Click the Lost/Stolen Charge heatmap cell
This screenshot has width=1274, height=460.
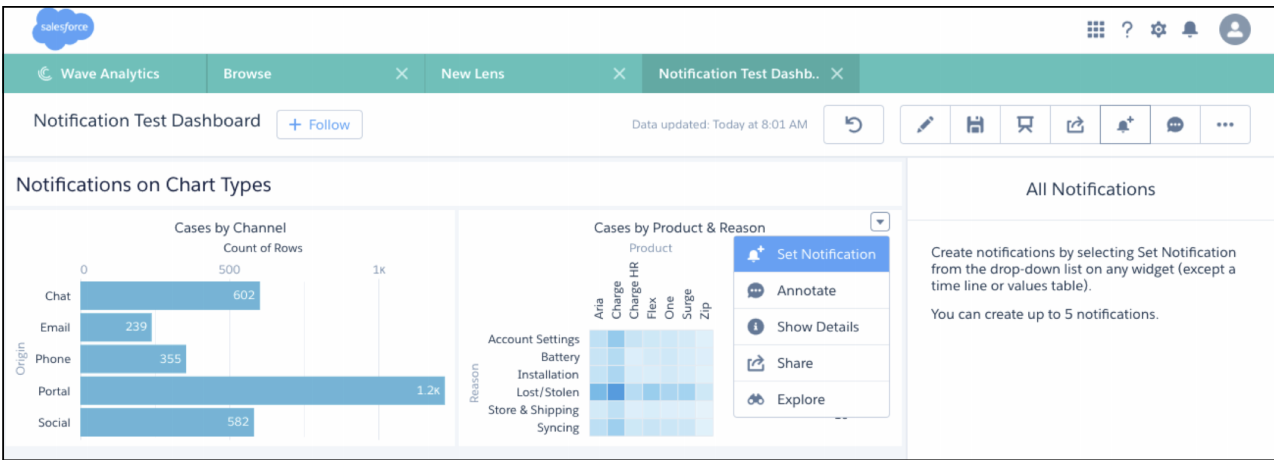pyautogui.click(x=616, y=392)
